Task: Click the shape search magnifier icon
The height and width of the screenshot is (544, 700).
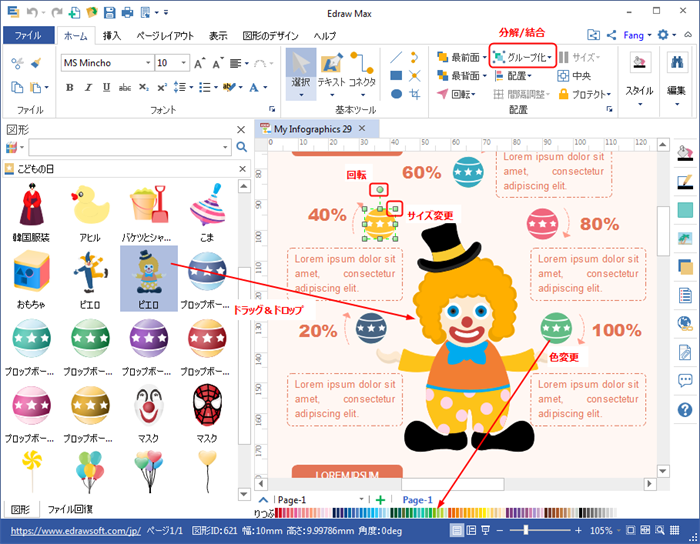Action: (241, 148)
